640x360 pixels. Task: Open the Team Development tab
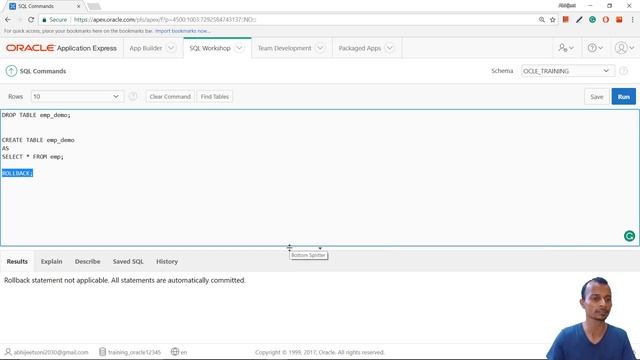pyautogui.click(x=284, y=48)
